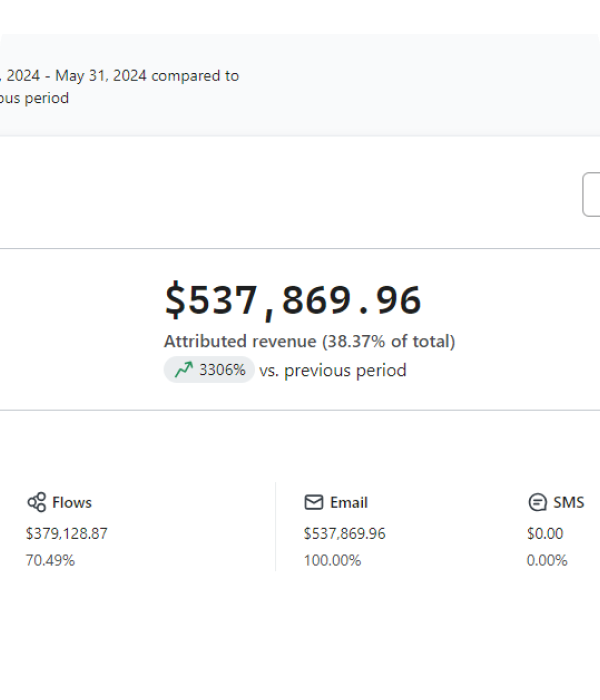Click the Flows percentage 70.49%
This screenshot has height=700, width=600.
click(50, 560)
